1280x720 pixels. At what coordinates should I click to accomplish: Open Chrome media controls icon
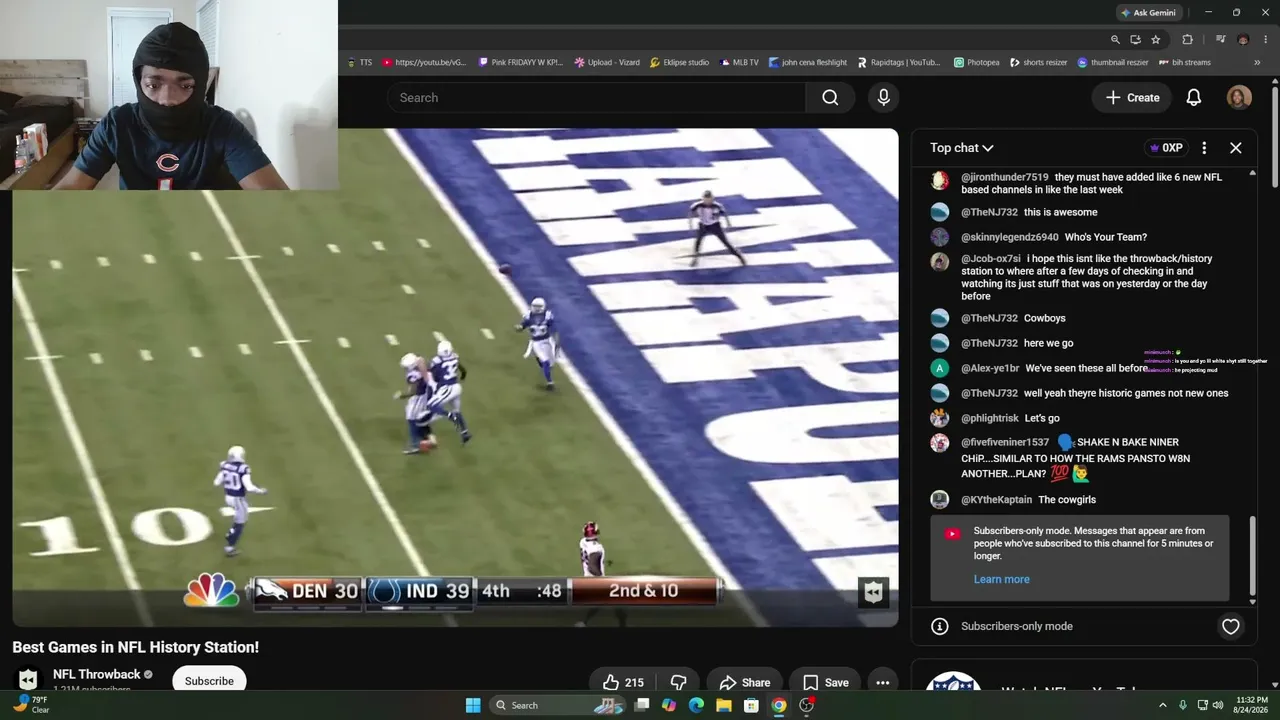(x=1221, y=40)
